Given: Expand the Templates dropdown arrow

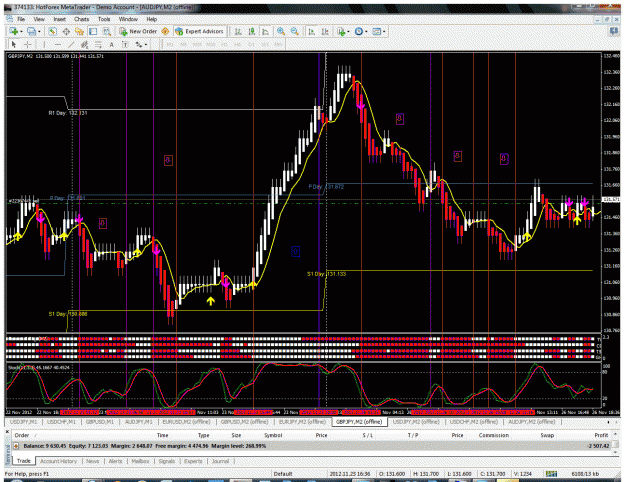Looking at the screenshot, I should [384, 32].
